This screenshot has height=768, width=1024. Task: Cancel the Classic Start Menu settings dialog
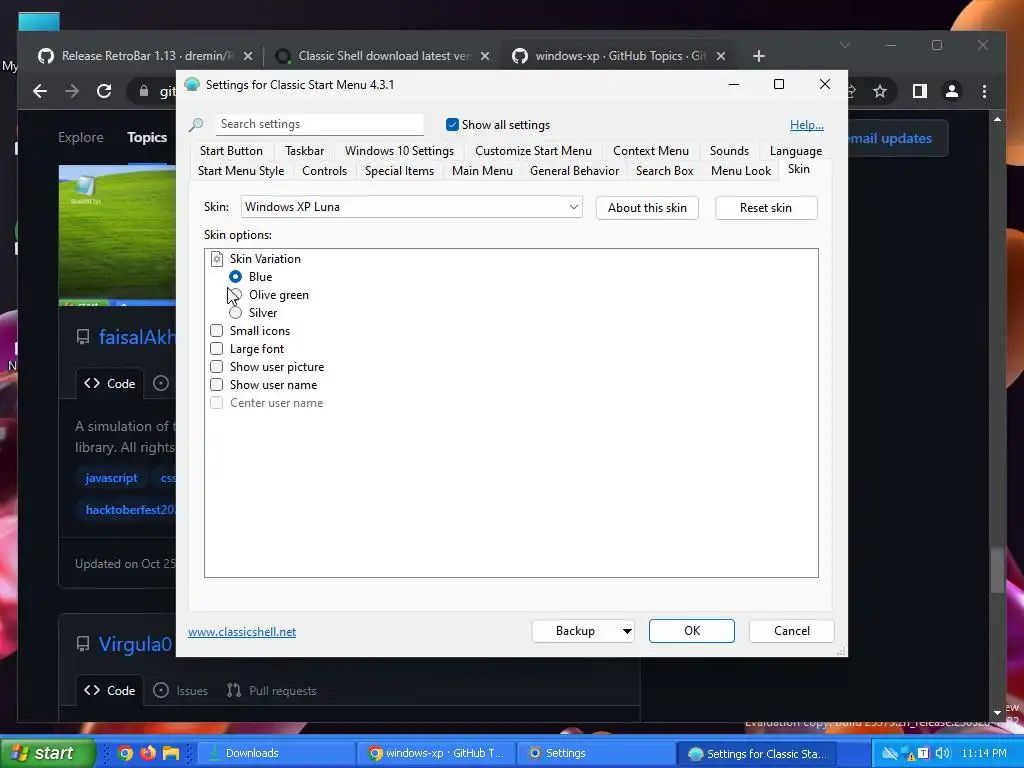[792, 631]
